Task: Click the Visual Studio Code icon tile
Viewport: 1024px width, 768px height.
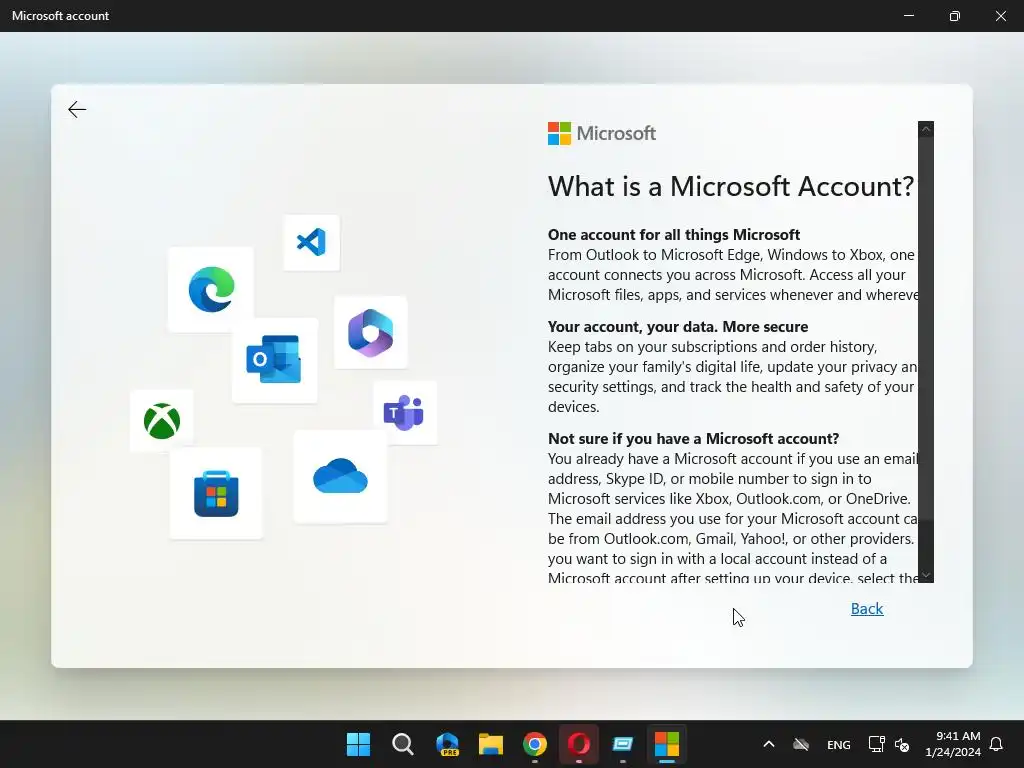Action: (312, 242)
